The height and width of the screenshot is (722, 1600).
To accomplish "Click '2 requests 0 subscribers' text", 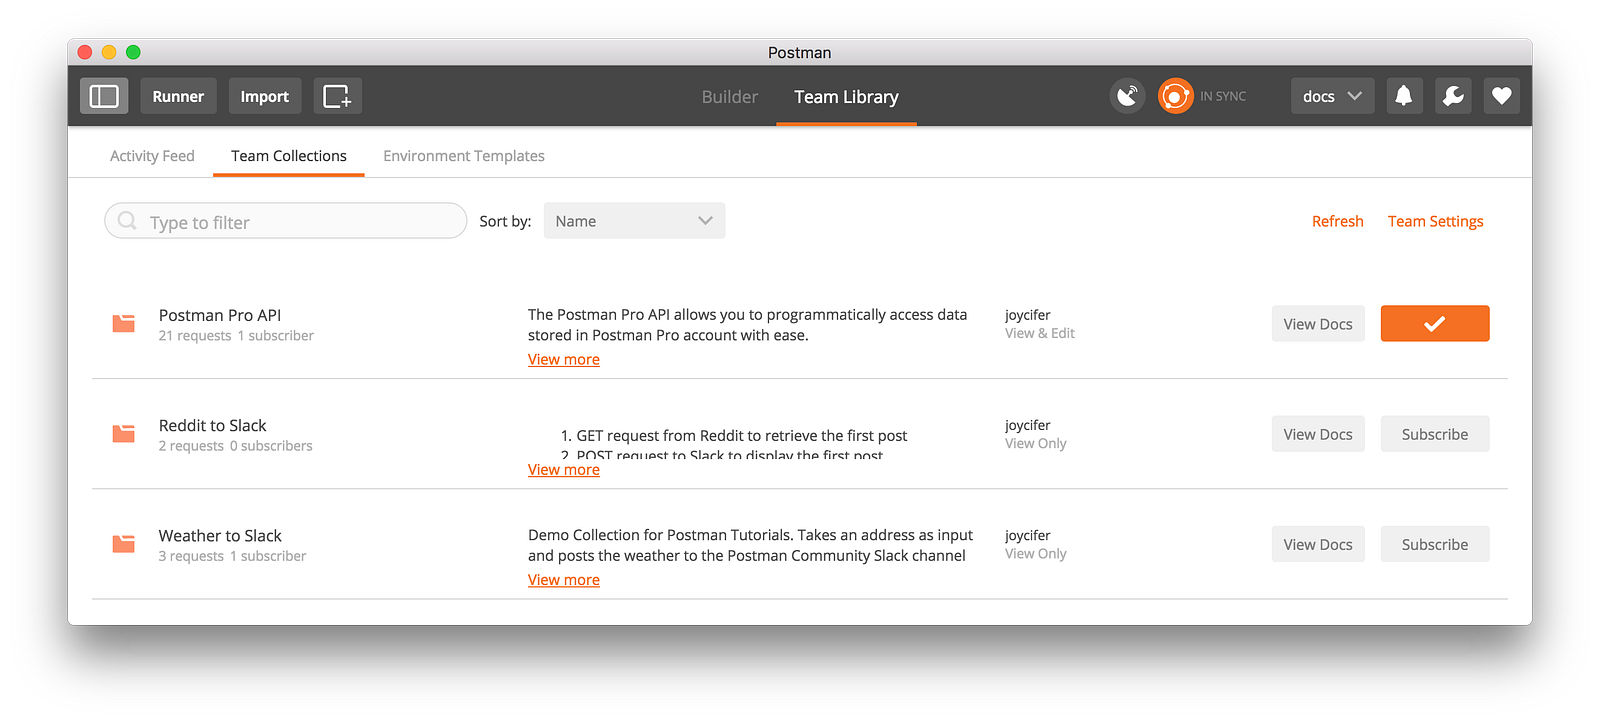I will point(236,446).
